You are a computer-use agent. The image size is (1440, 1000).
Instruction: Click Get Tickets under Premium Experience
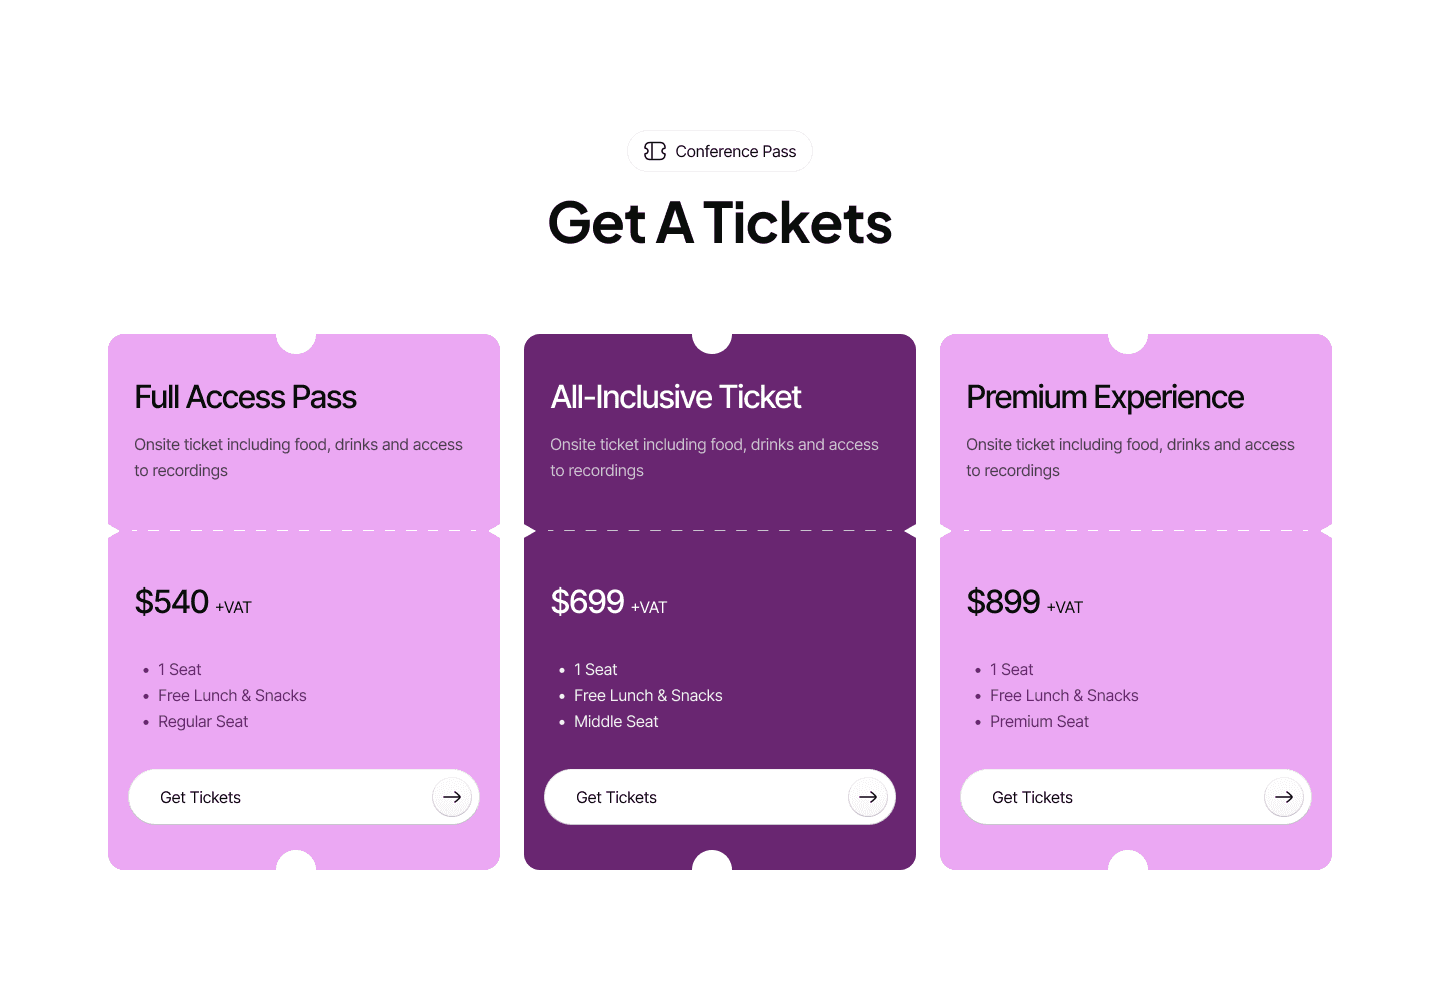[x=1032, y=797]
